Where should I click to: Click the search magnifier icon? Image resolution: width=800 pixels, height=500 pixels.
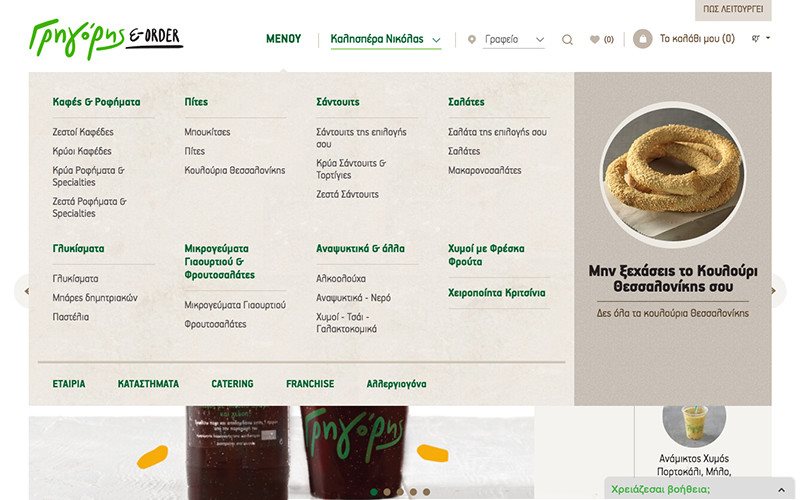(567, 39)
